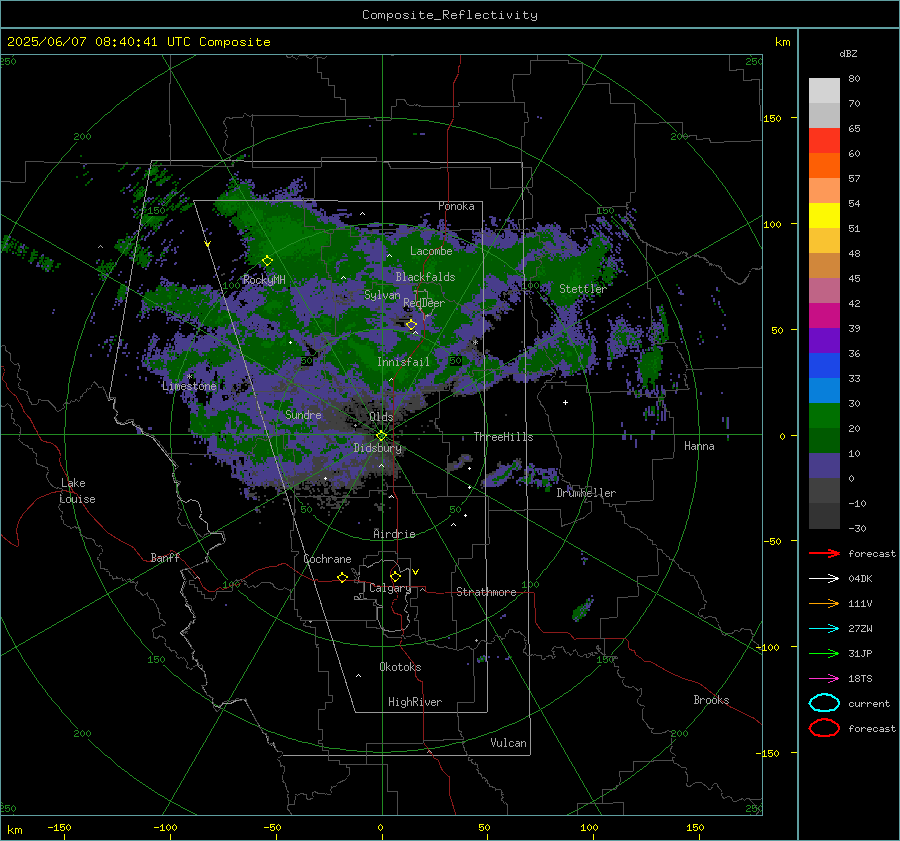Viewport: 900px width, 841px height.
Task: Click the Cochrane town label
Action: tap(327, 559)
